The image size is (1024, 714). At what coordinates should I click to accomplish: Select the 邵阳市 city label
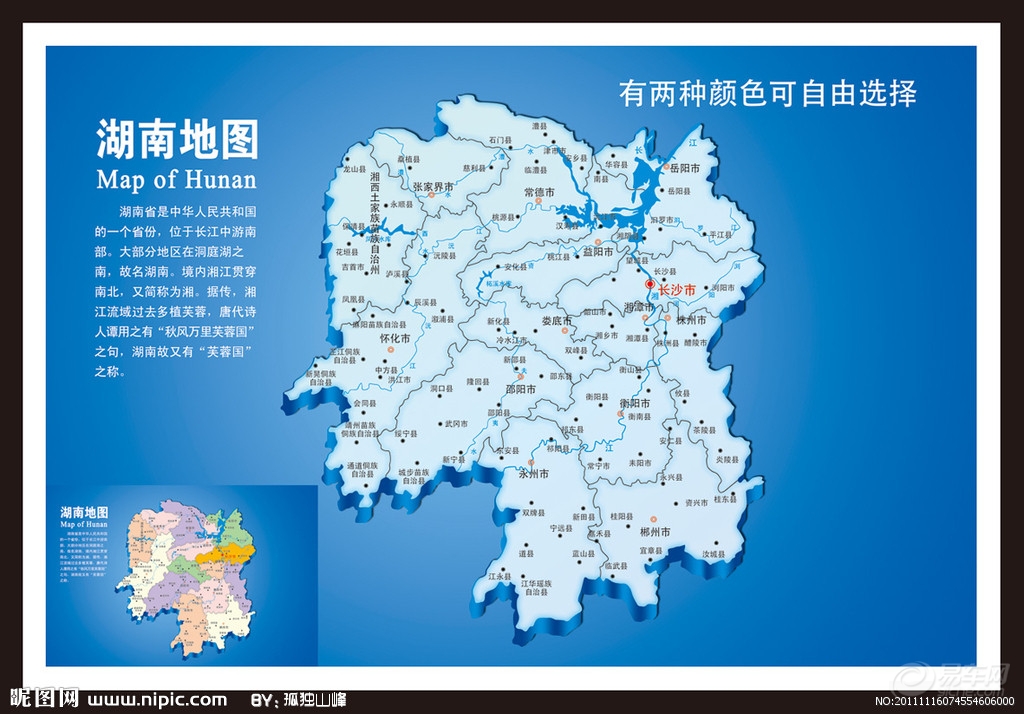pos(520,389)
